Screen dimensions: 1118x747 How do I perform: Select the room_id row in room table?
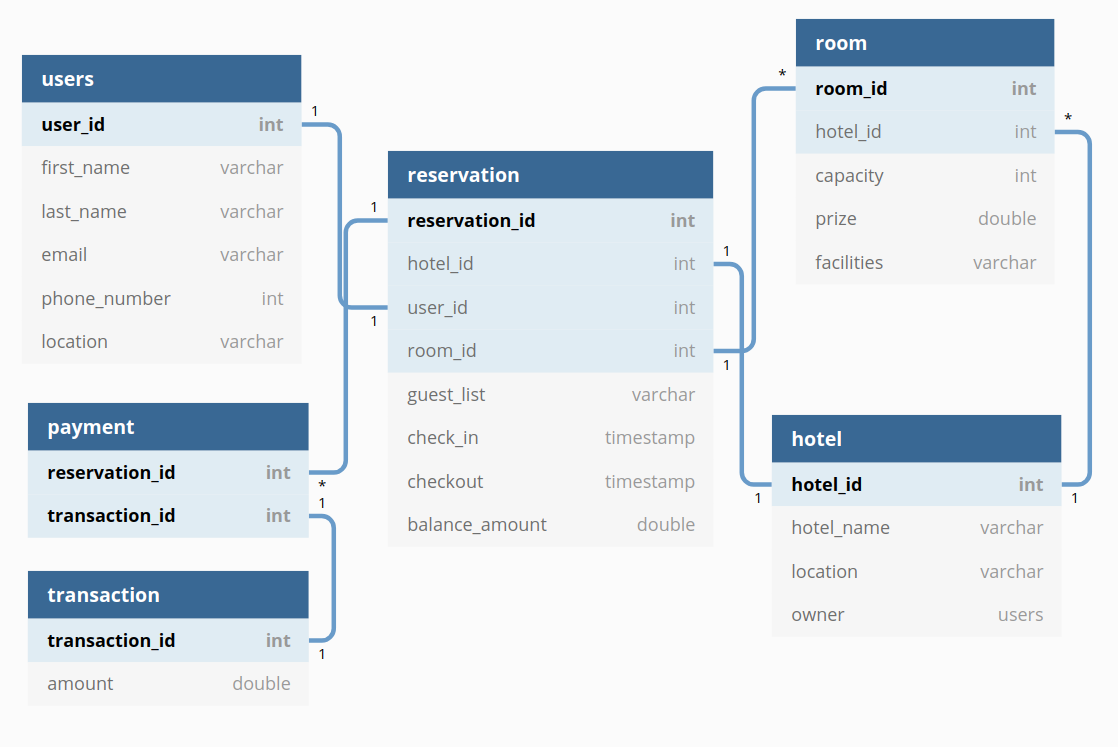click(925, 88)
